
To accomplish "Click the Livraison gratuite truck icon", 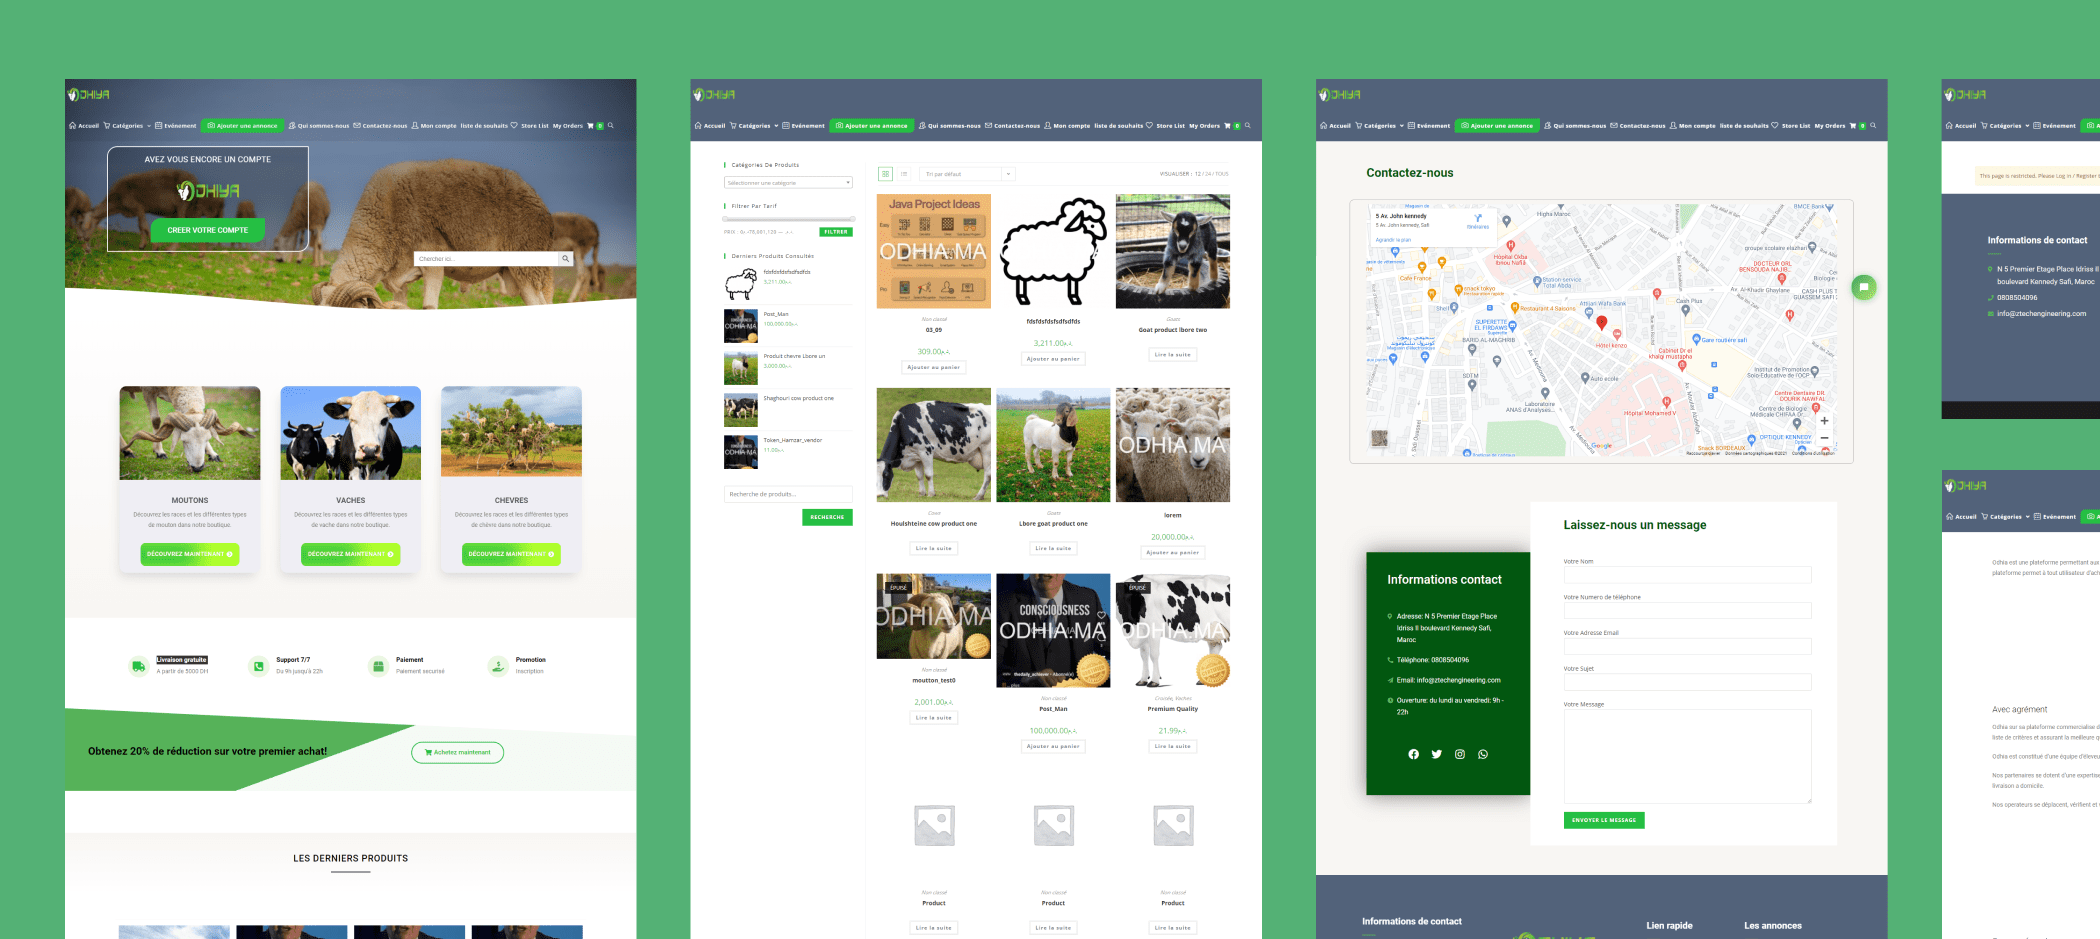I will 139,666.
